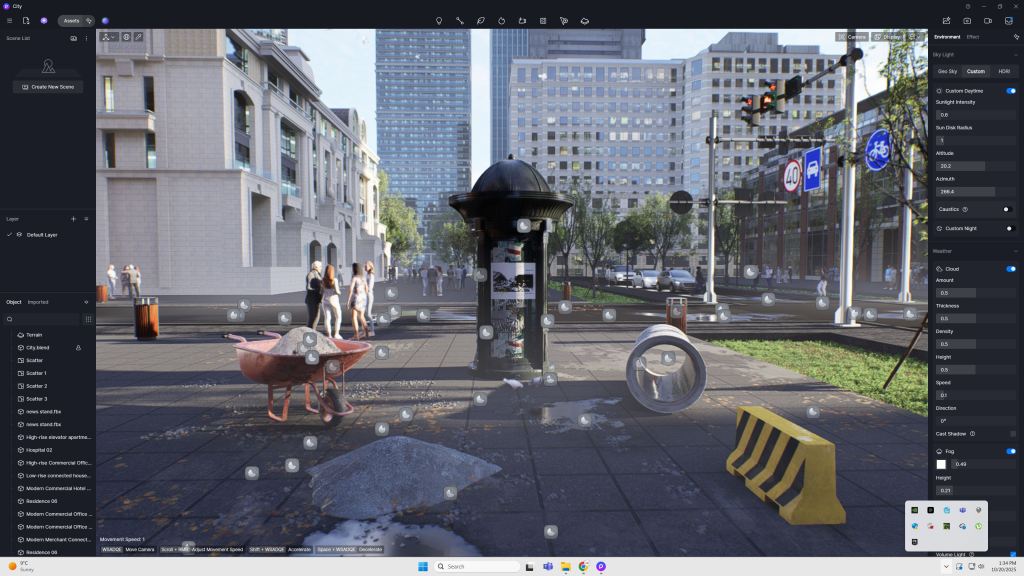Screen dimensions: 1024x576
Task: Enable the Caustics toggle
Action: point(1008,209)
